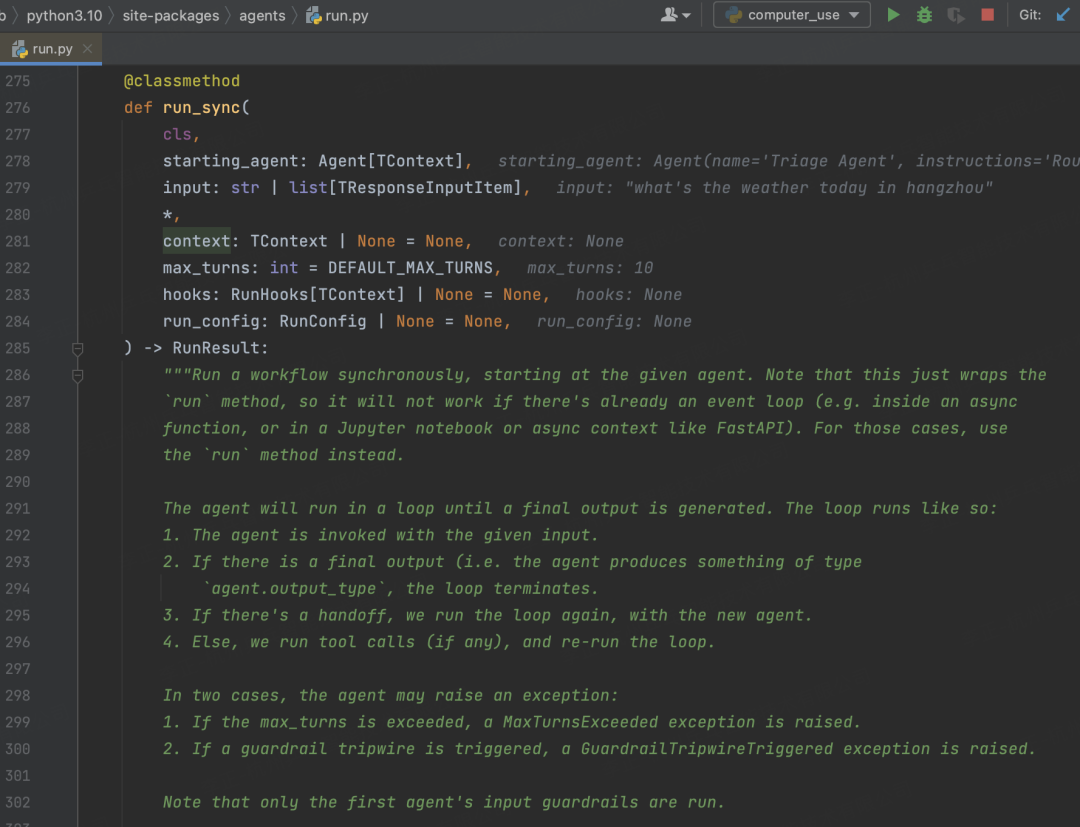Click line number 281 in the gutter
1080x827 pixels.
(x=18, y=241)
